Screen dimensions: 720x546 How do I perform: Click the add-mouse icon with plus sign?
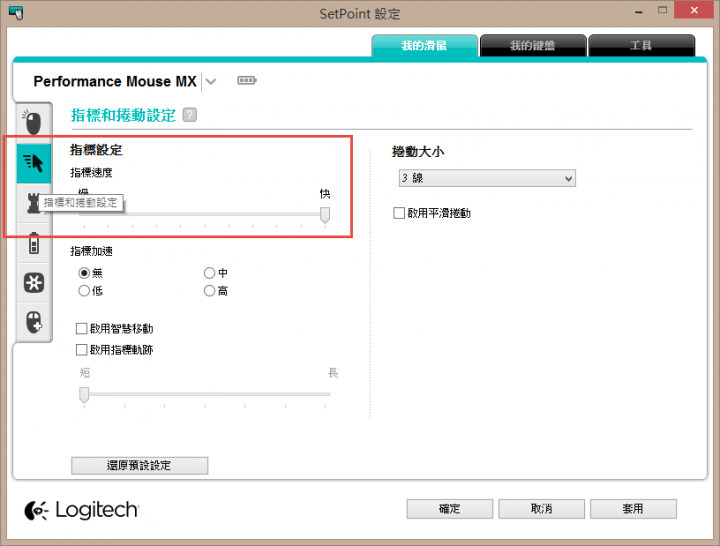pos(34,322)
